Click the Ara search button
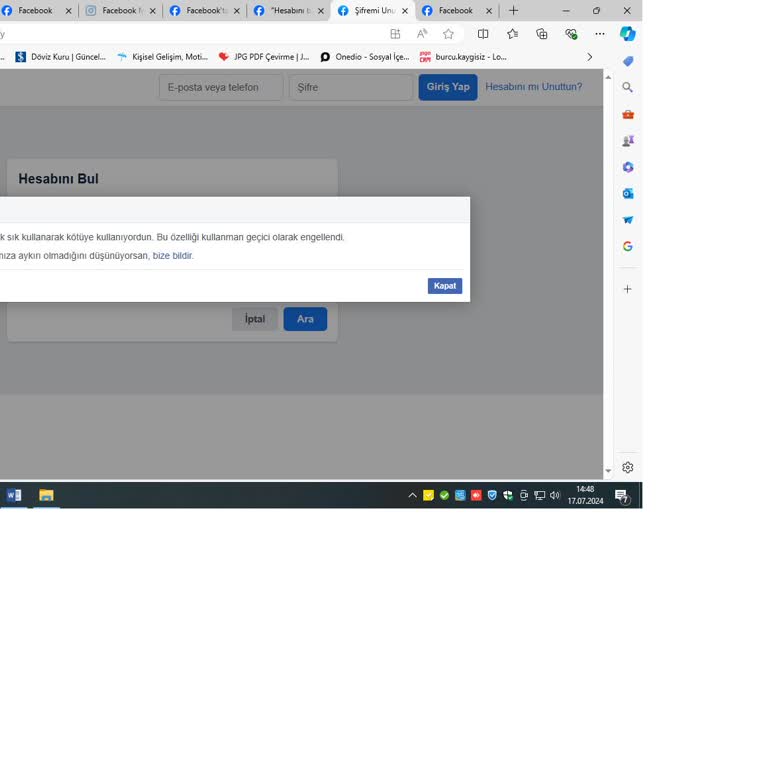 pos(305,319)
